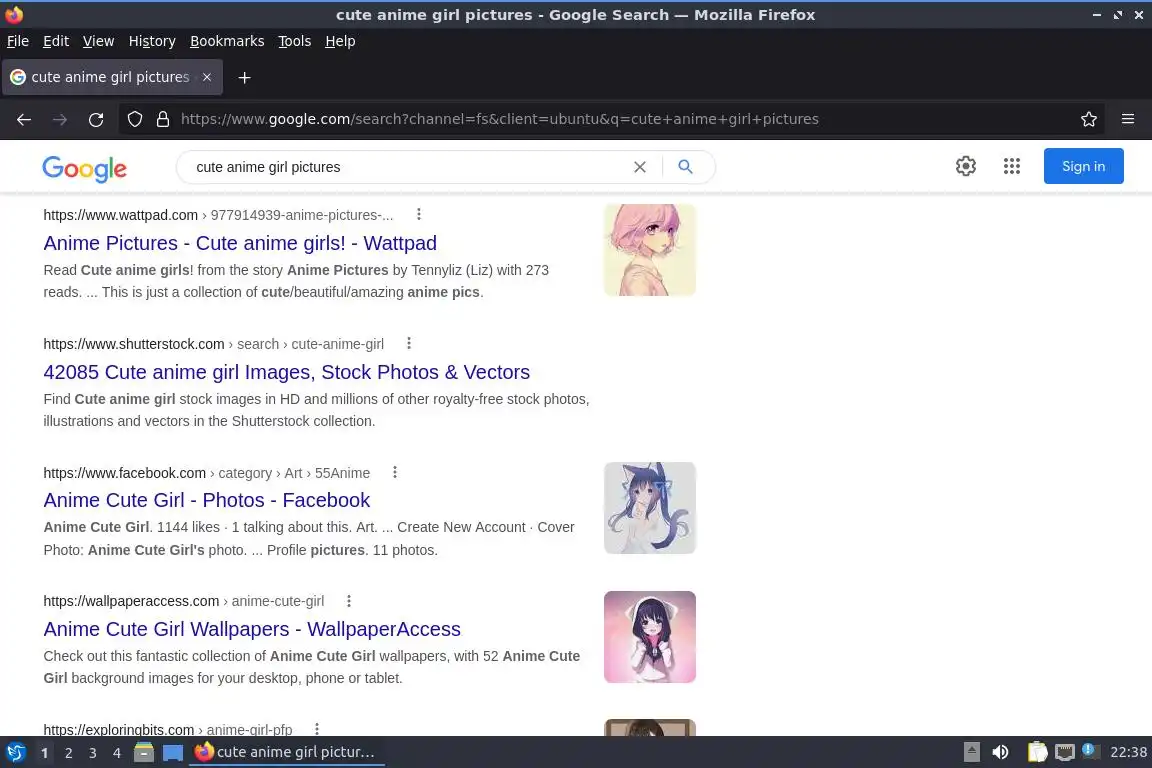Click the shutterstock.com result URL
Viewport: 1152px width, 768px height.
(213, 344)
